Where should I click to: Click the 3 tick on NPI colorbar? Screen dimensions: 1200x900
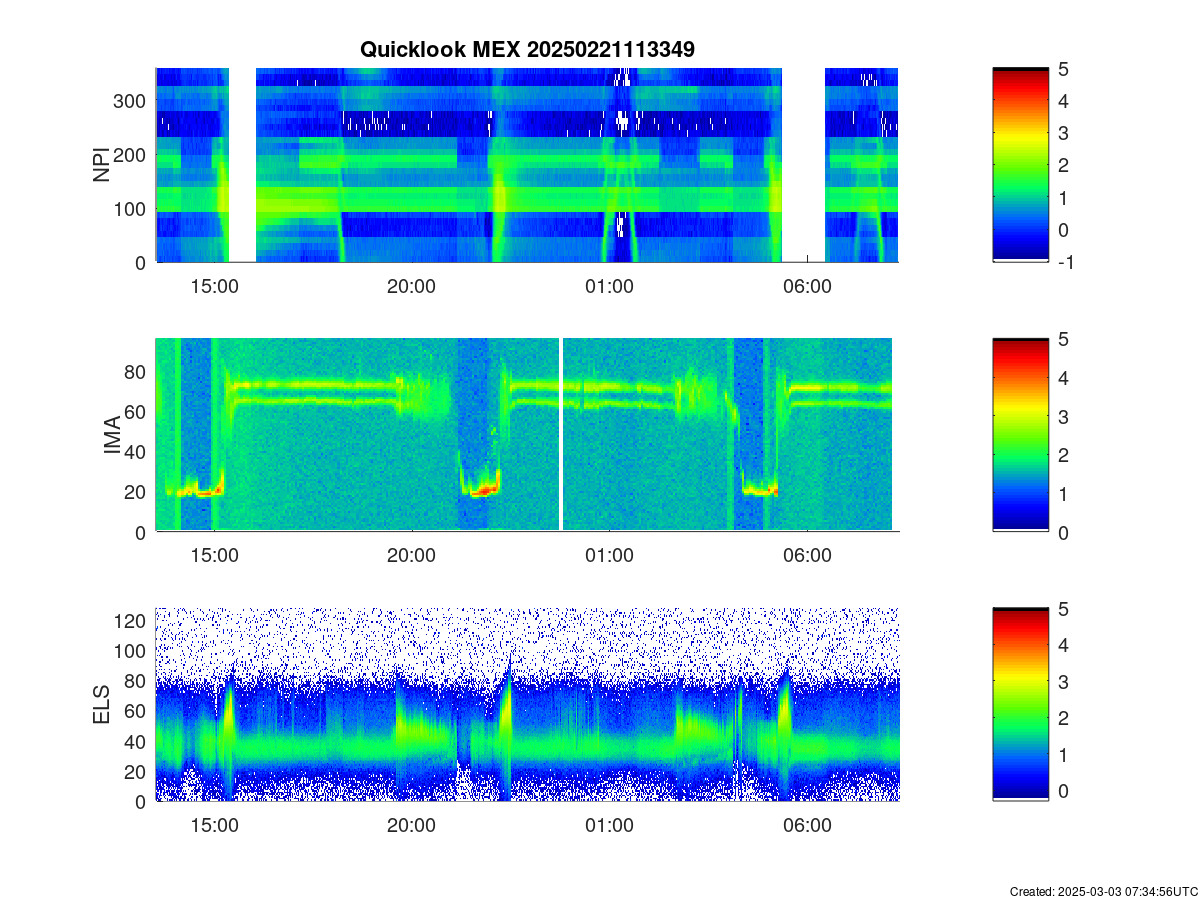coord(1063,133)
